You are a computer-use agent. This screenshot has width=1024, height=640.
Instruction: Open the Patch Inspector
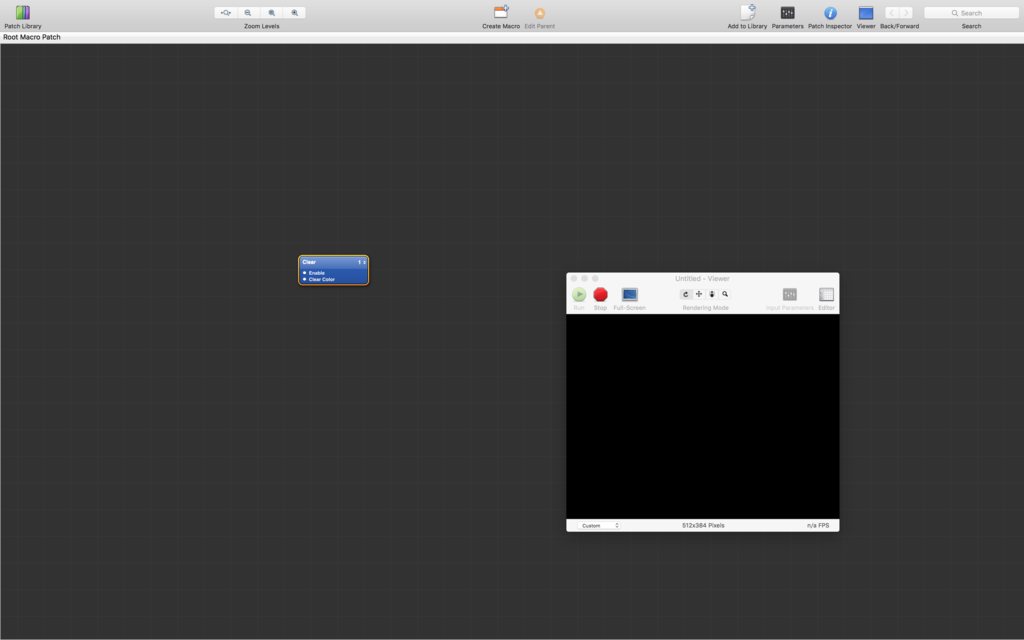830,12
